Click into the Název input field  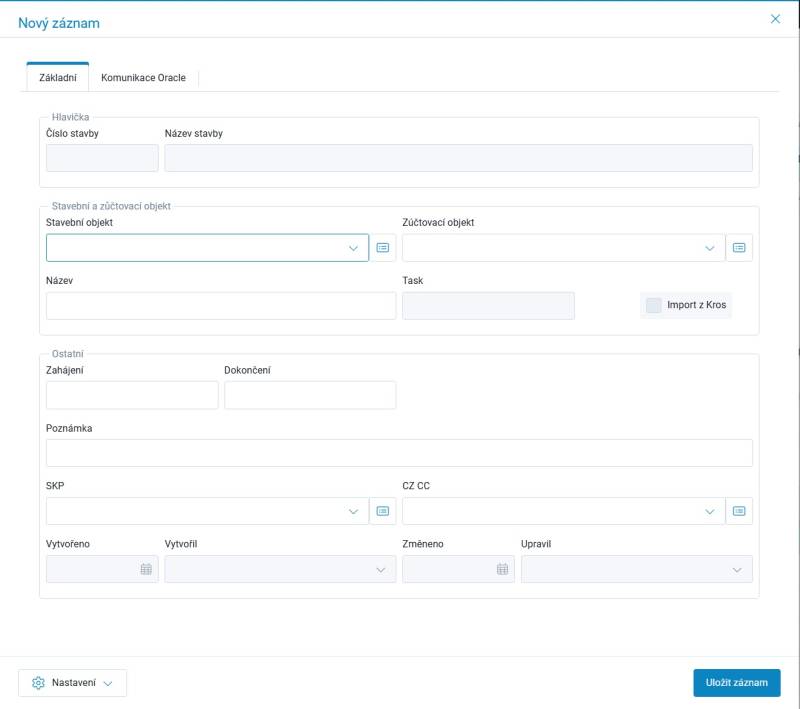(x=221, y=306)
